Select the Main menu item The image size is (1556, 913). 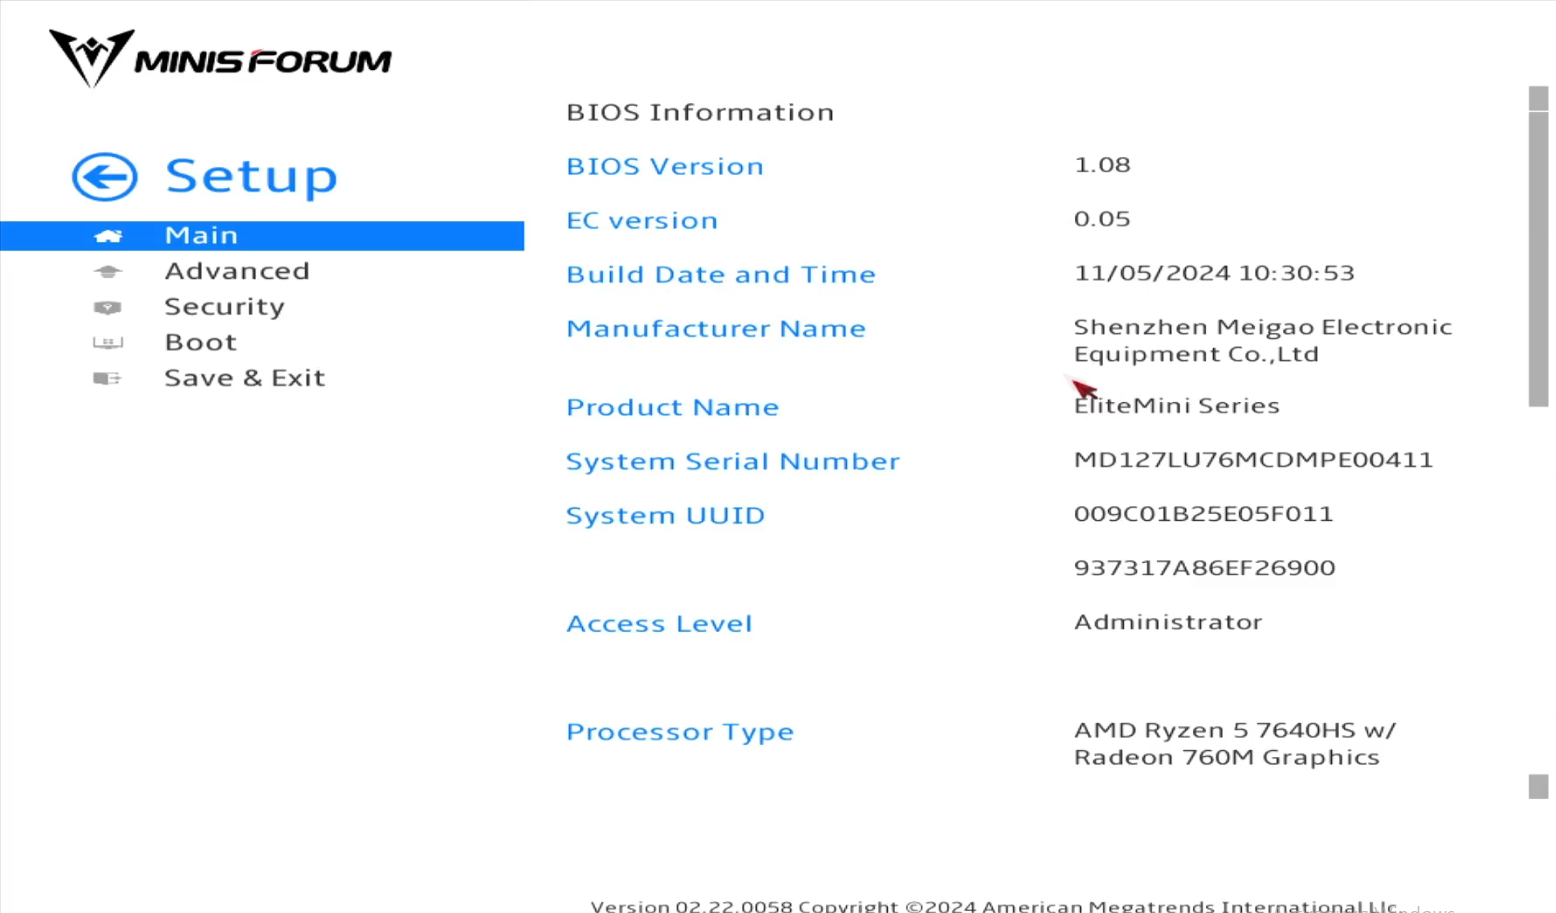[201, 235]
